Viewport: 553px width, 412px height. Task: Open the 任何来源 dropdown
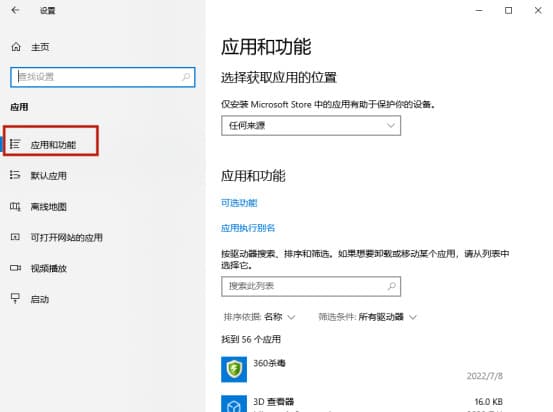point(311,126)
